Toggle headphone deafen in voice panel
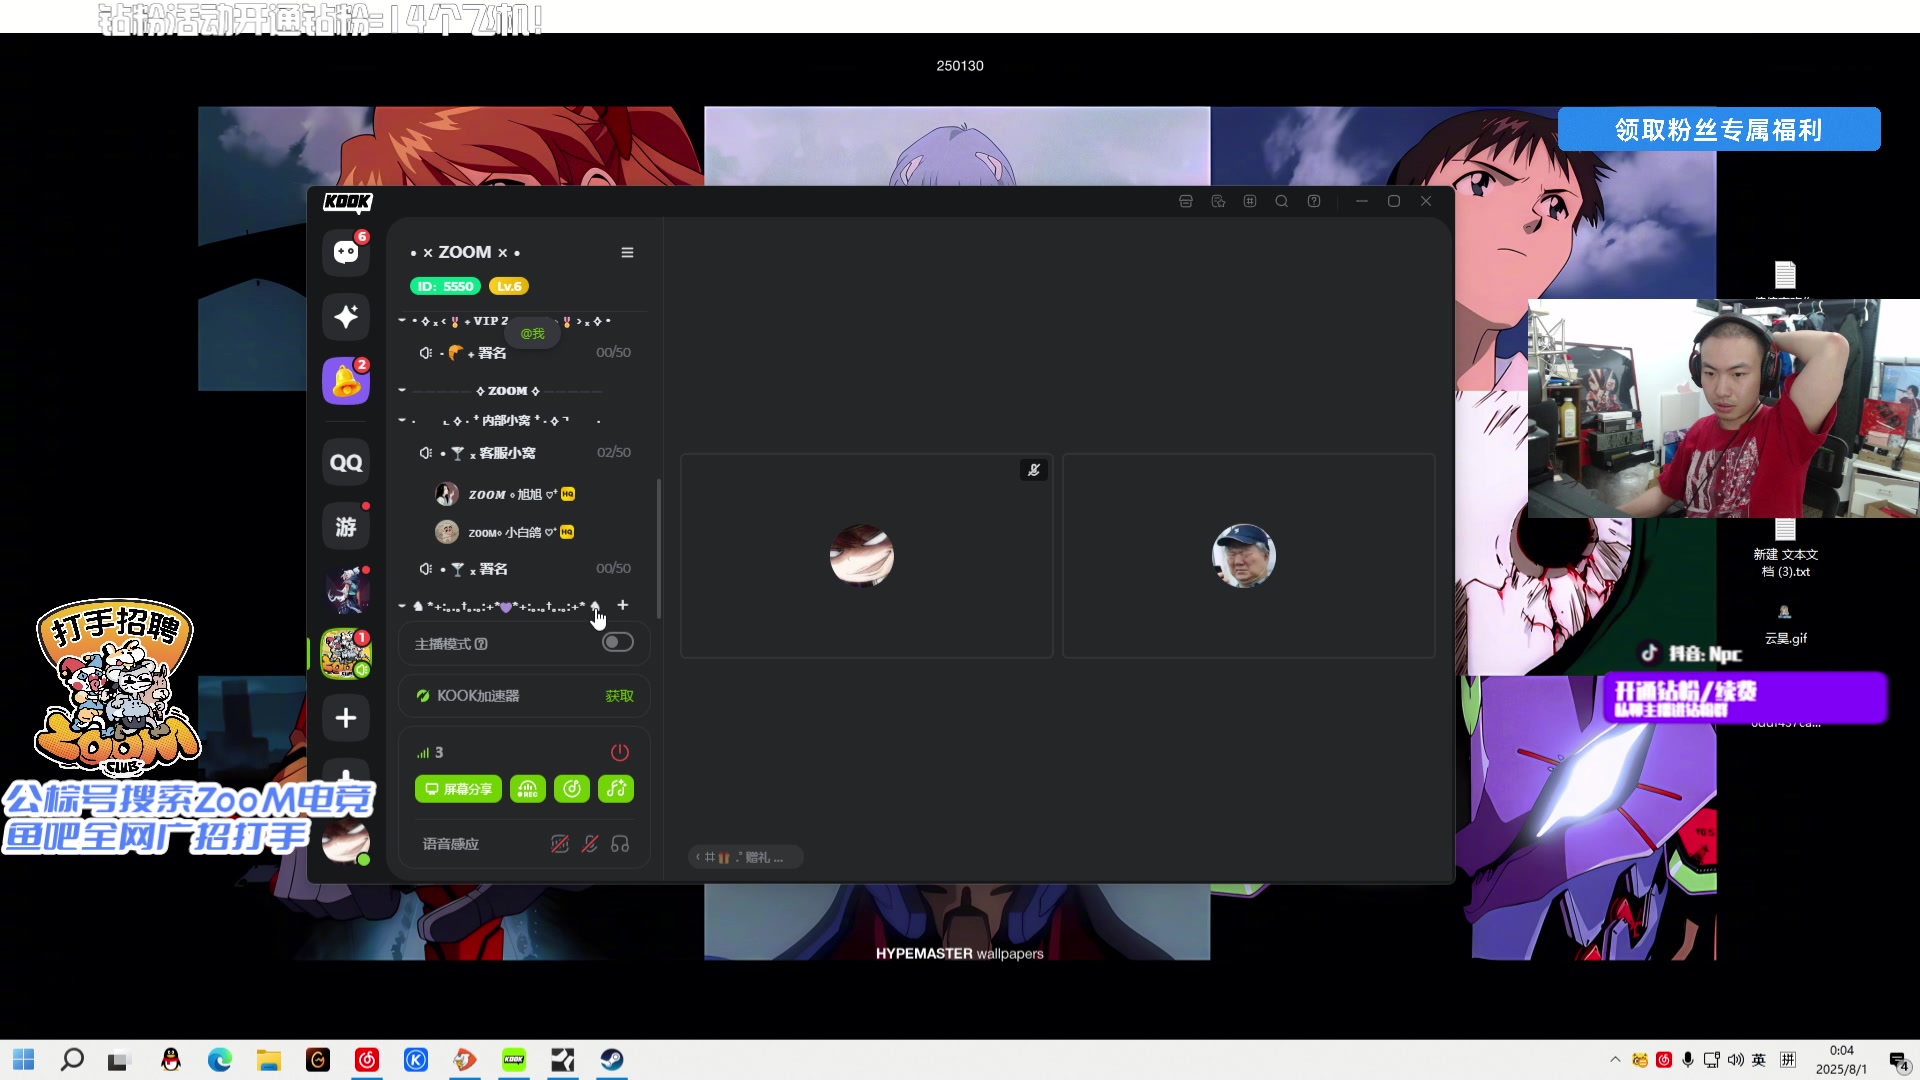The width and height of the screenshot is (1920, 1080). [x=620, y=844]
